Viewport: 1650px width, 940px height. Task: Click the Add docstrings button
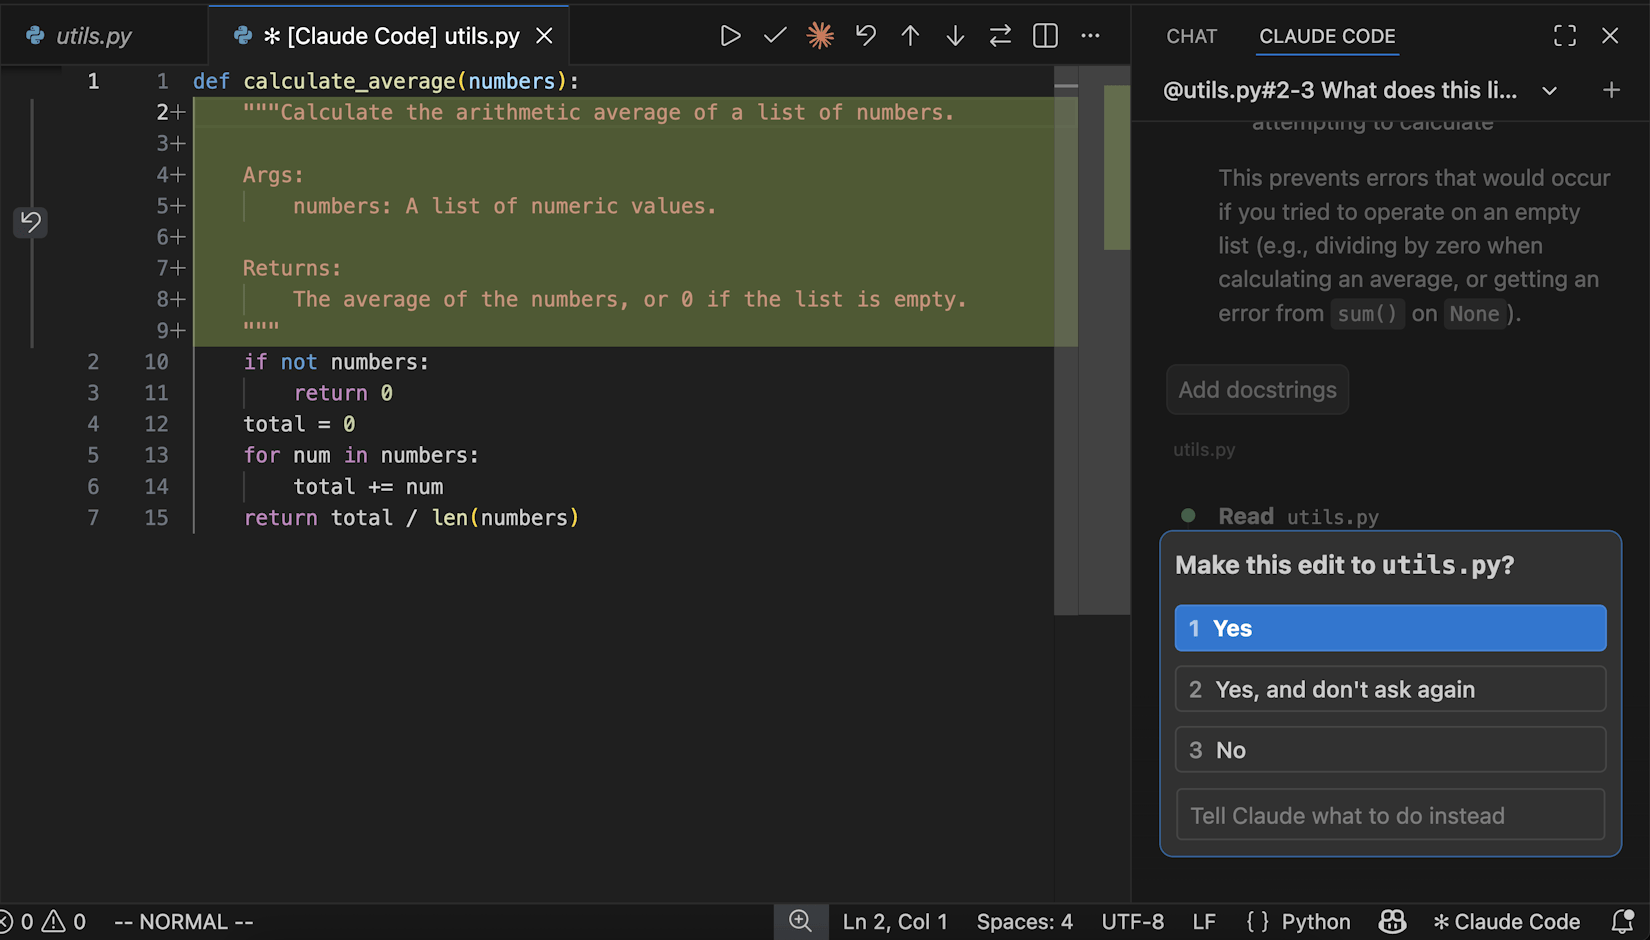tap(1257, 390)
